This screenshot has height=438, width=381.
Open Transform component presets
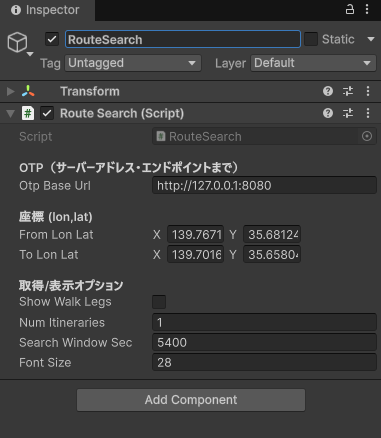click(x=348, y=91)
